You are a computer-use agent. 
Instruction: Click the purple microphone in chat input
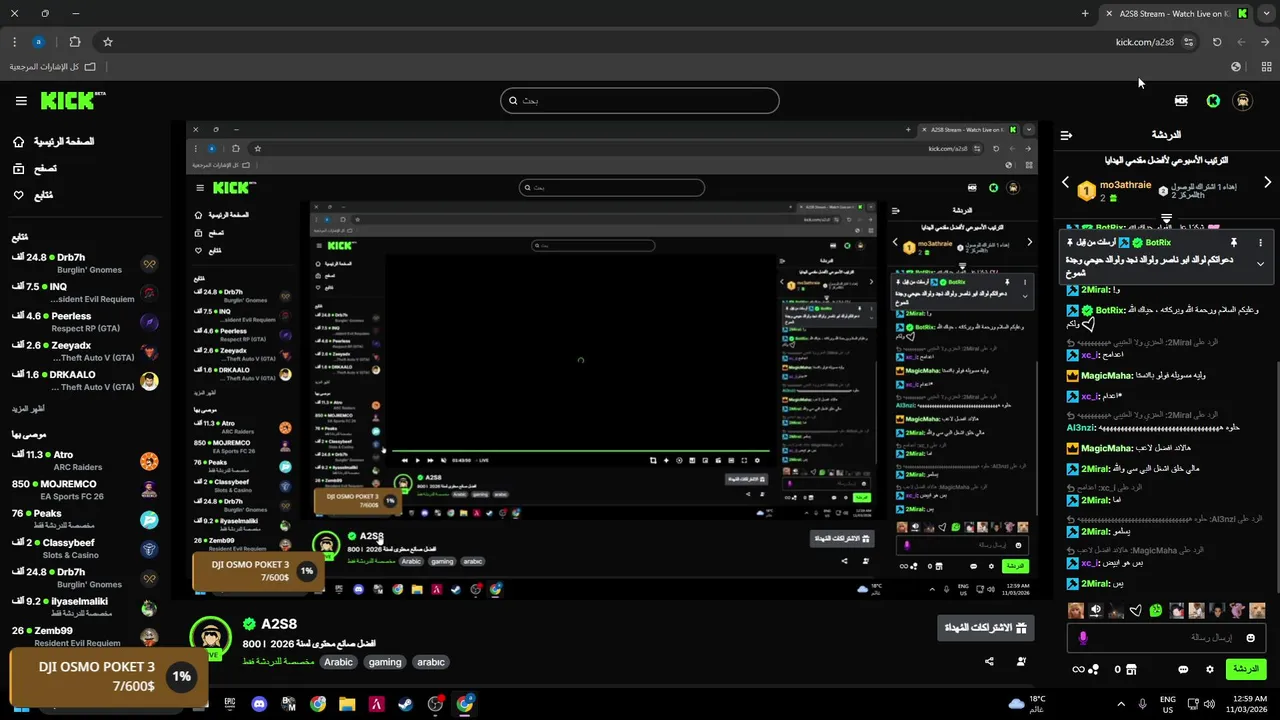click(x=1083, y=638)
